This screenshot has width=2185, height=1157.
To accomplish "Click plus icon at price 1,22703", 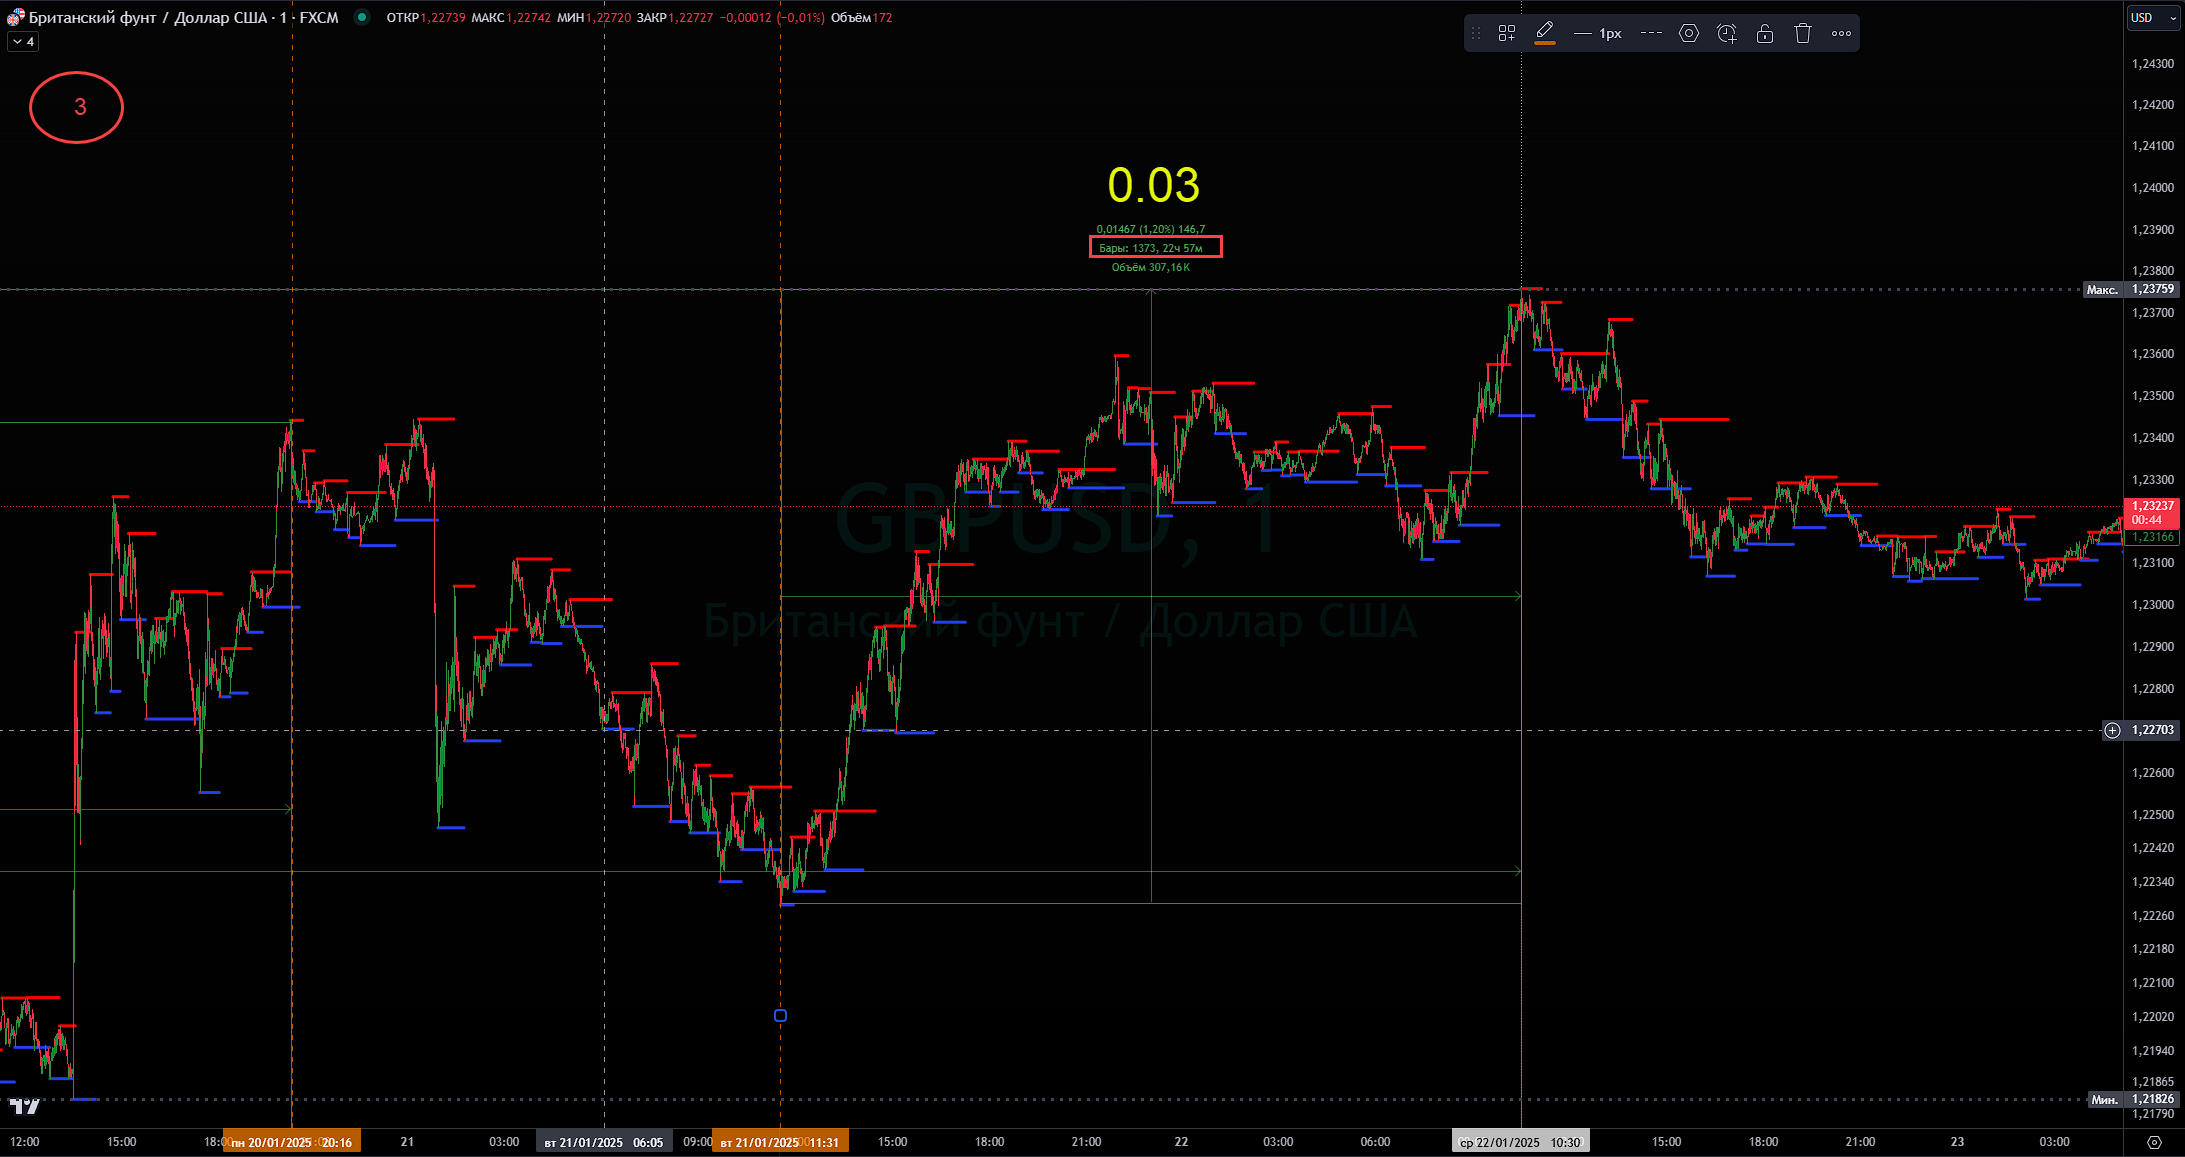I will click(2112, 730).
